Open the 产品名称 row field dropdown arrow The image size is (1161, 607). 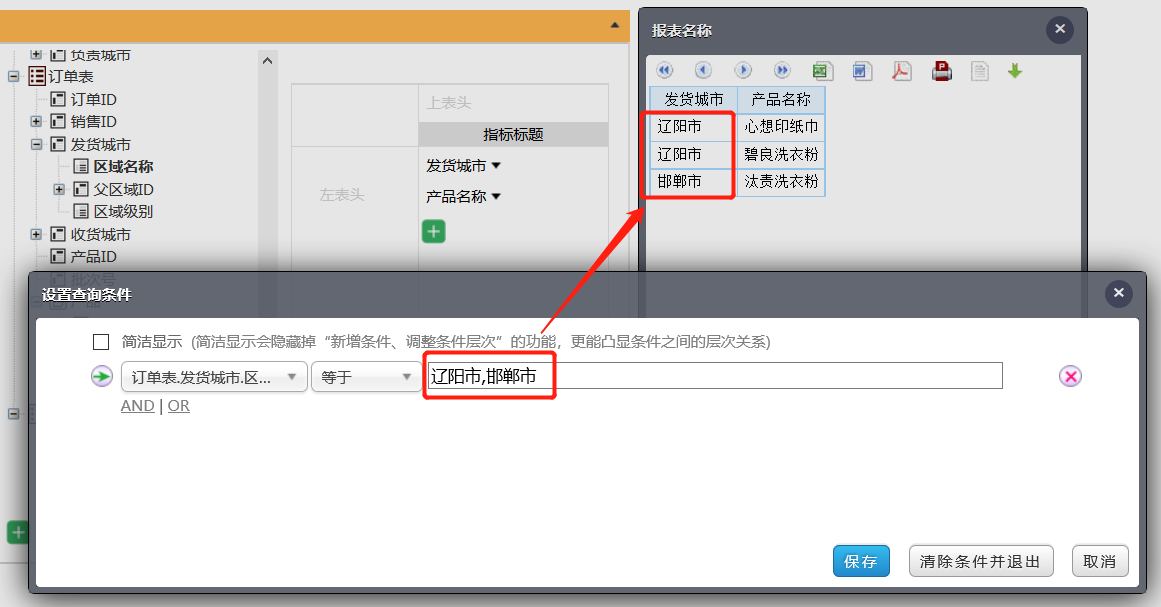pos(496,196)
